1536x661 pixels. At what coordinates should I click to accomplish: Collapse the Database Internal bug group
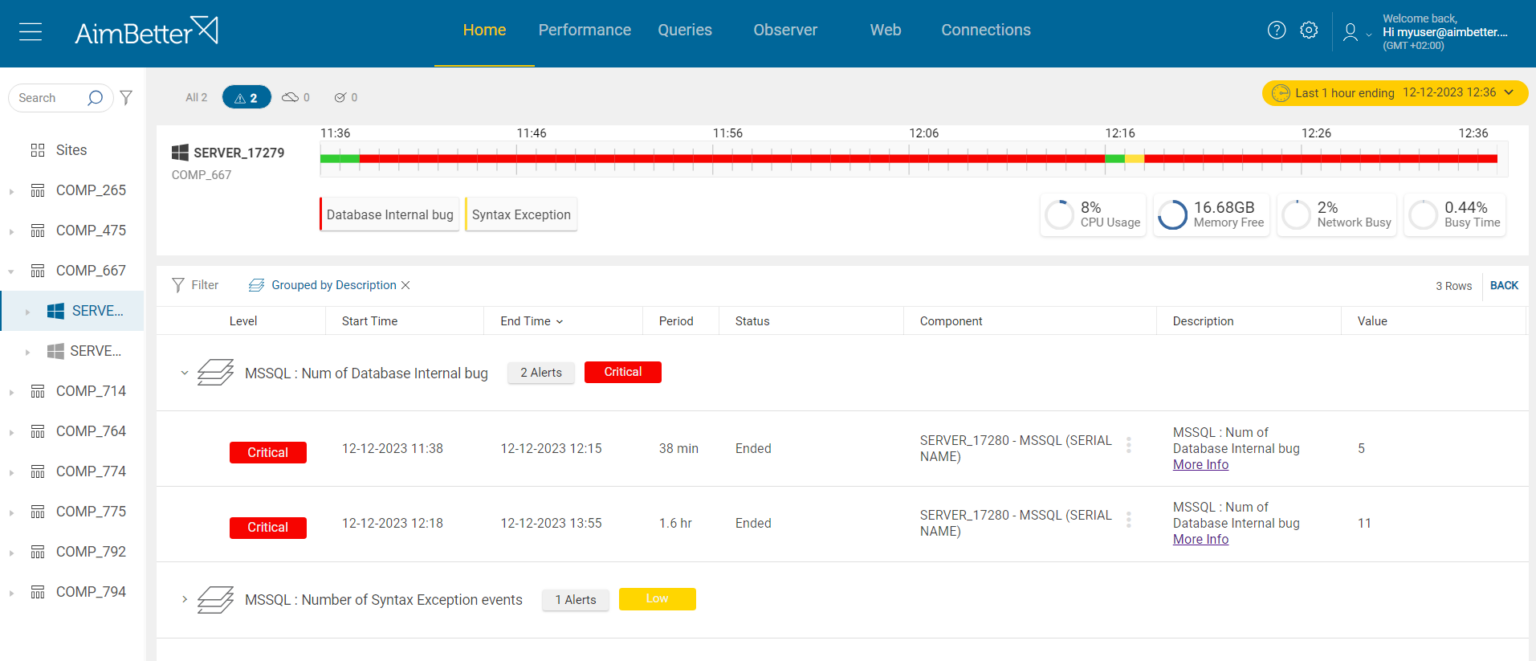(x=184, y=373)
